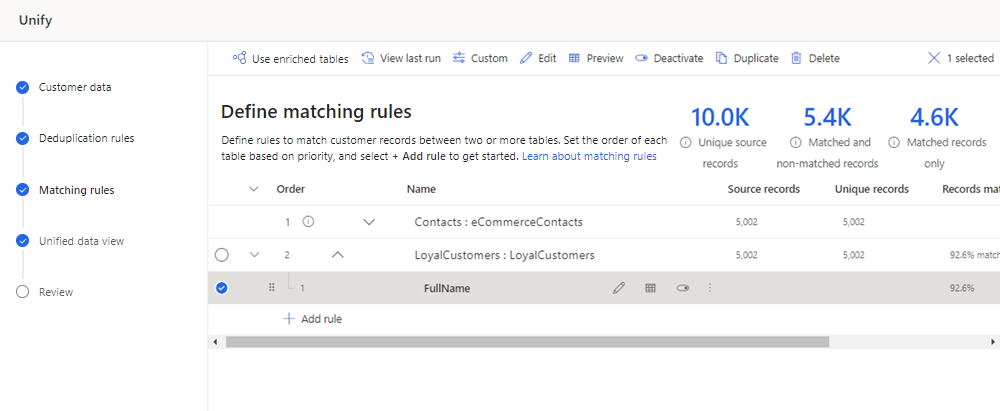The image size is (1000, 411).
Task: Click info icon beside Matched records only
Action: [x=894, y=142]
